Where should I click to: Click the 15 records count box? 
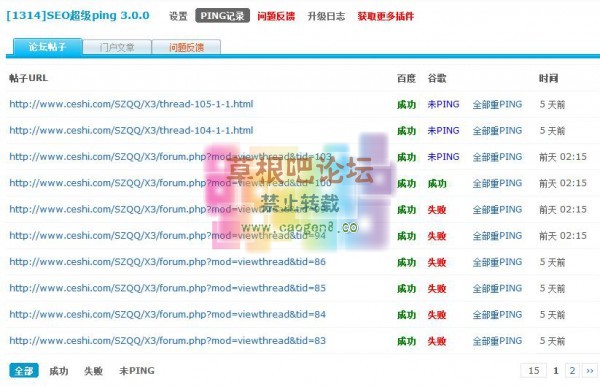(x=534, y=370)
